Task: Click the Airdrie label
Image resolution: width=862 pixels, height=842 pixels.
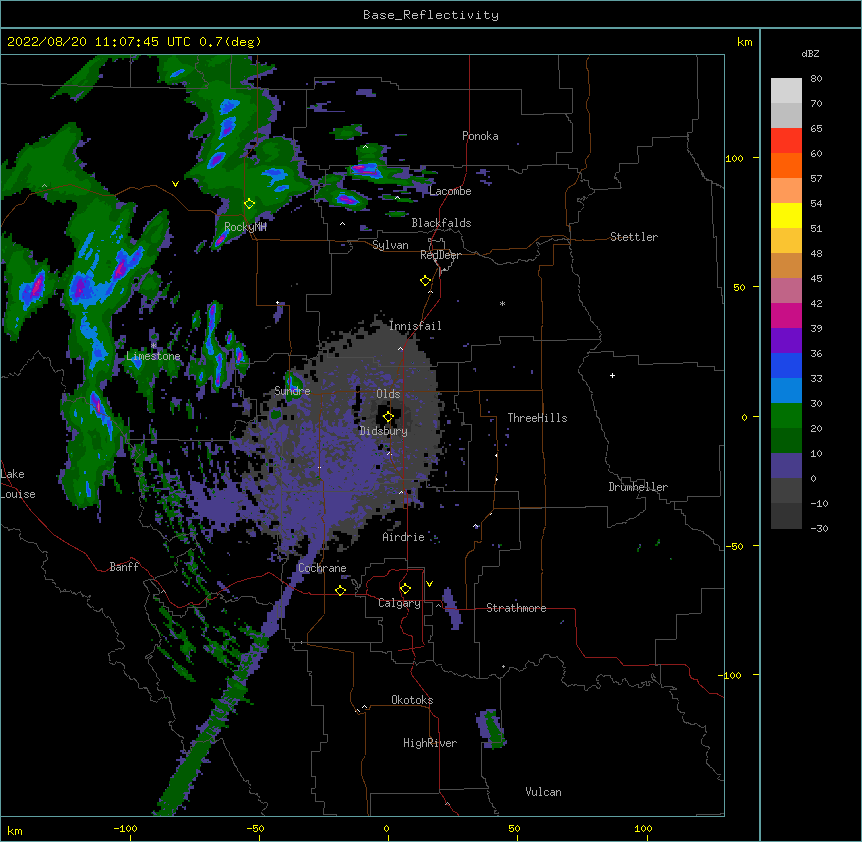Action: [x=404, y=537]
